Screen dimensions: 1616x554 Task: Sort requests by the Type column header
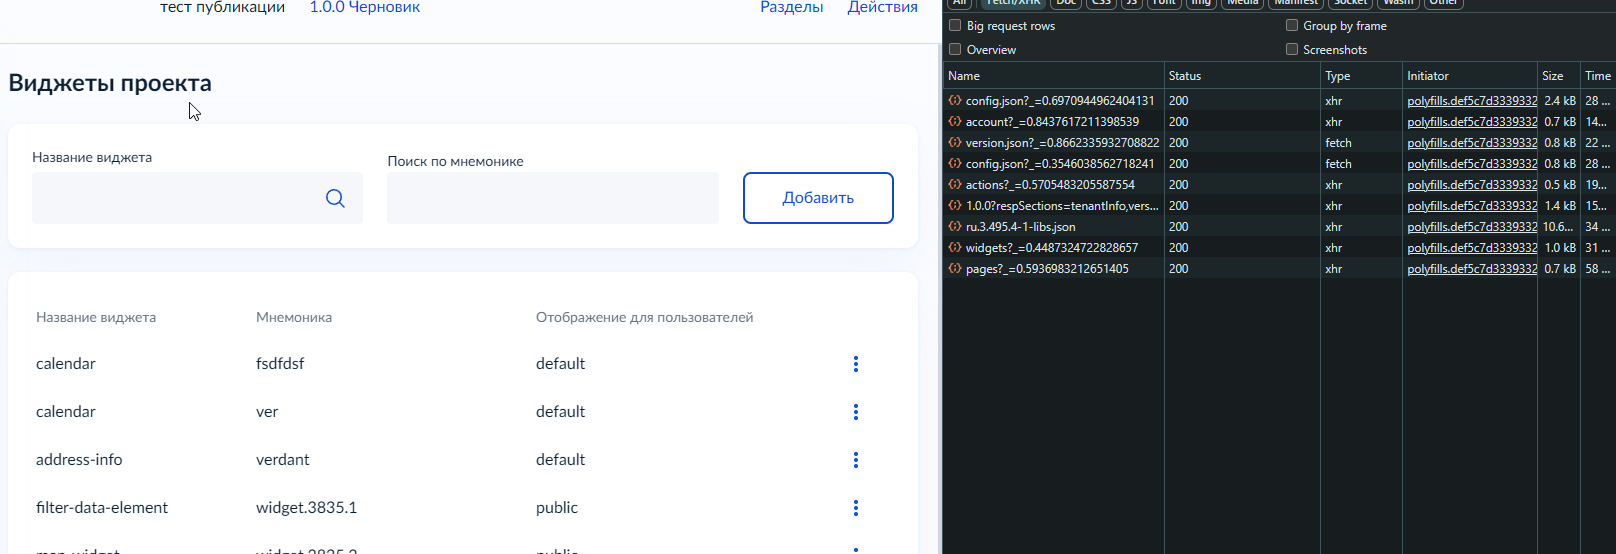[x=1361, y=76]
